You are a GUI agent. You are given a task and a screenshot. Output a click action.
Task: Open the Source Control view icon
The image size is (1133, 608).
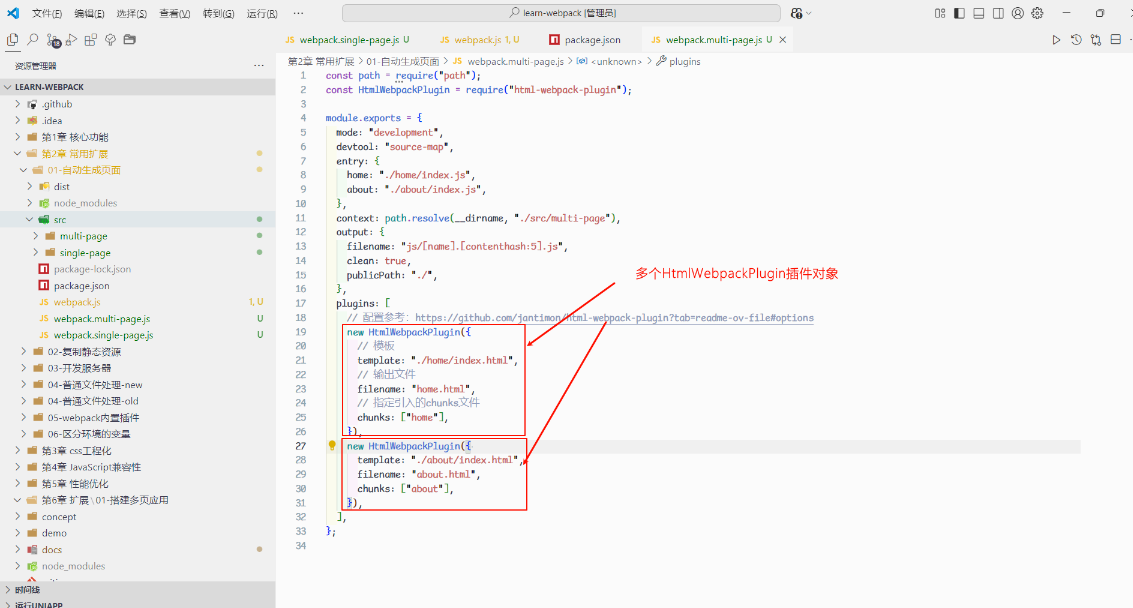point(53,40)
